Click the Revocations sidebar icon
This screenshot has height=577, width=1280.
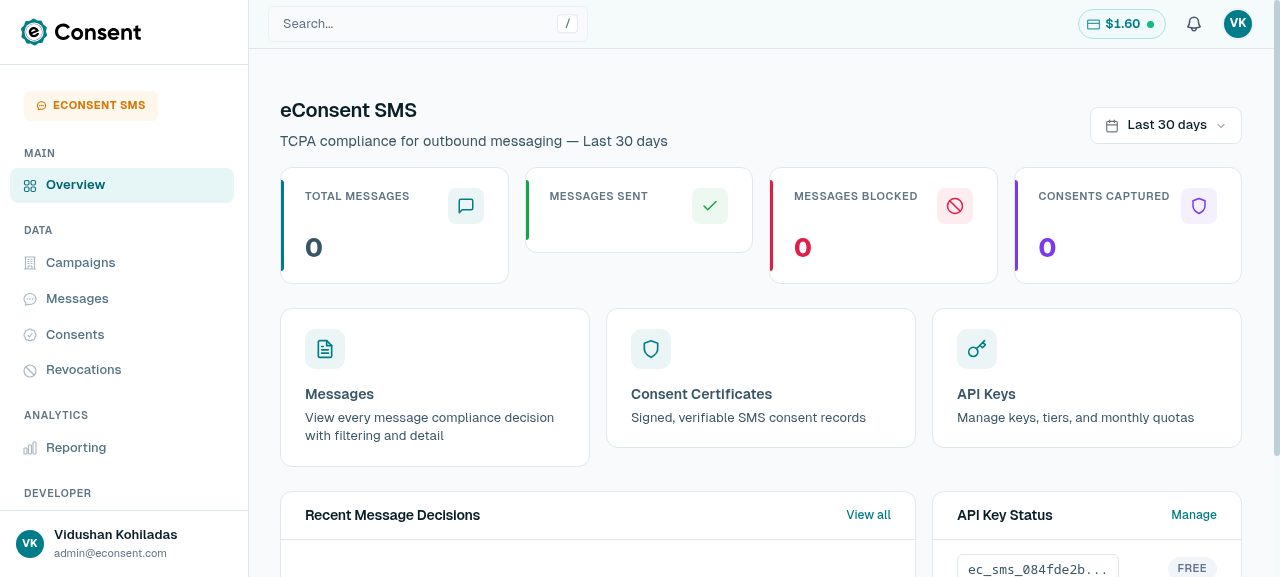pos(30,370)
